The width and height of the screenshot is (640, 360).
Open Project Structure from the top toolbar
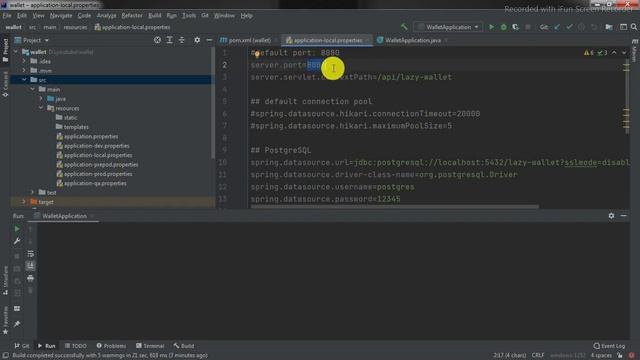[609, 27]
